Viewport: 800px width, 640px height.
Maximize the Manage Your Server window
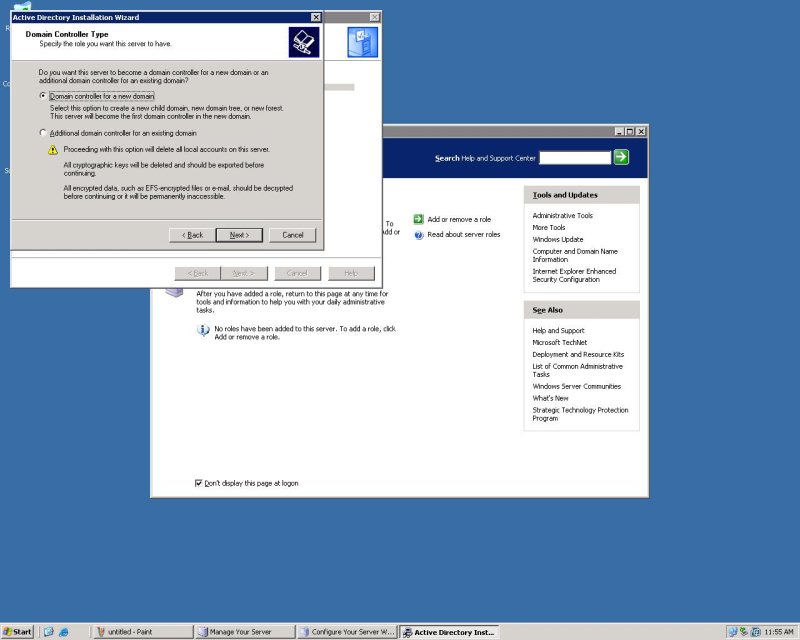click(630, 132)
